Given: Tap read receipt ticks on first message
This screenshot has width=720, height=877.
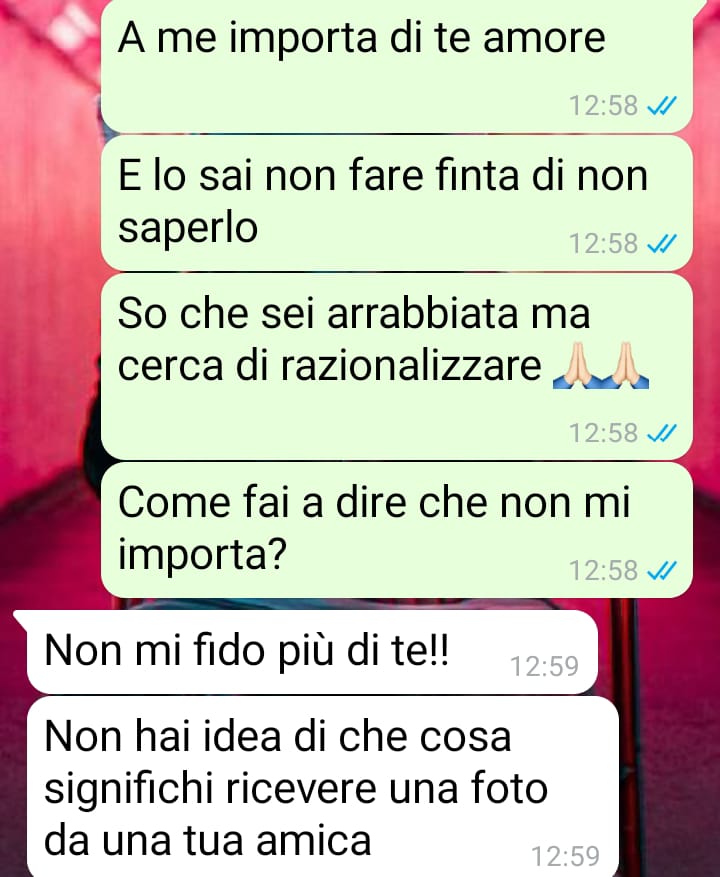Looking at the screenshot, I should click(662, 105).
